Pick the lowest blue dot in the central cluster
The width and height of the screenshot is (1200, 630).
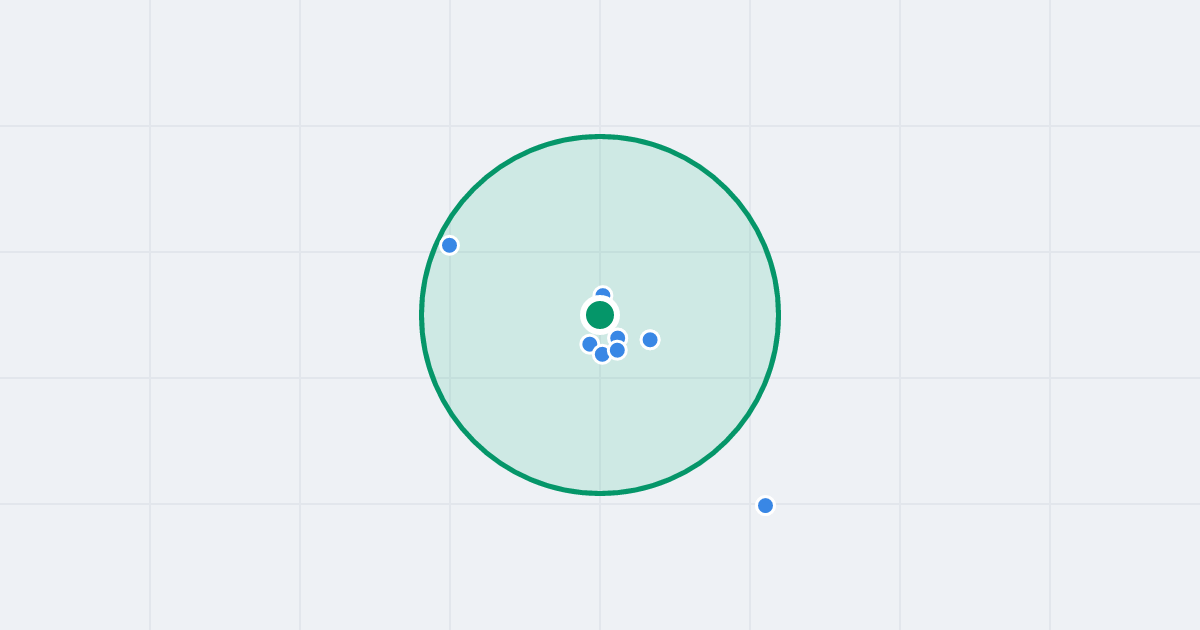pos(602,354)
